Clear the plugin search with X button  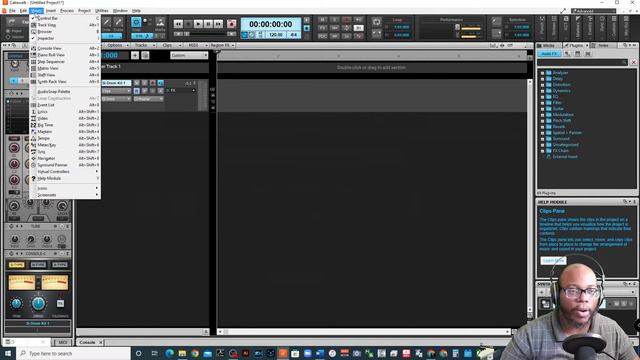point(633,62)
